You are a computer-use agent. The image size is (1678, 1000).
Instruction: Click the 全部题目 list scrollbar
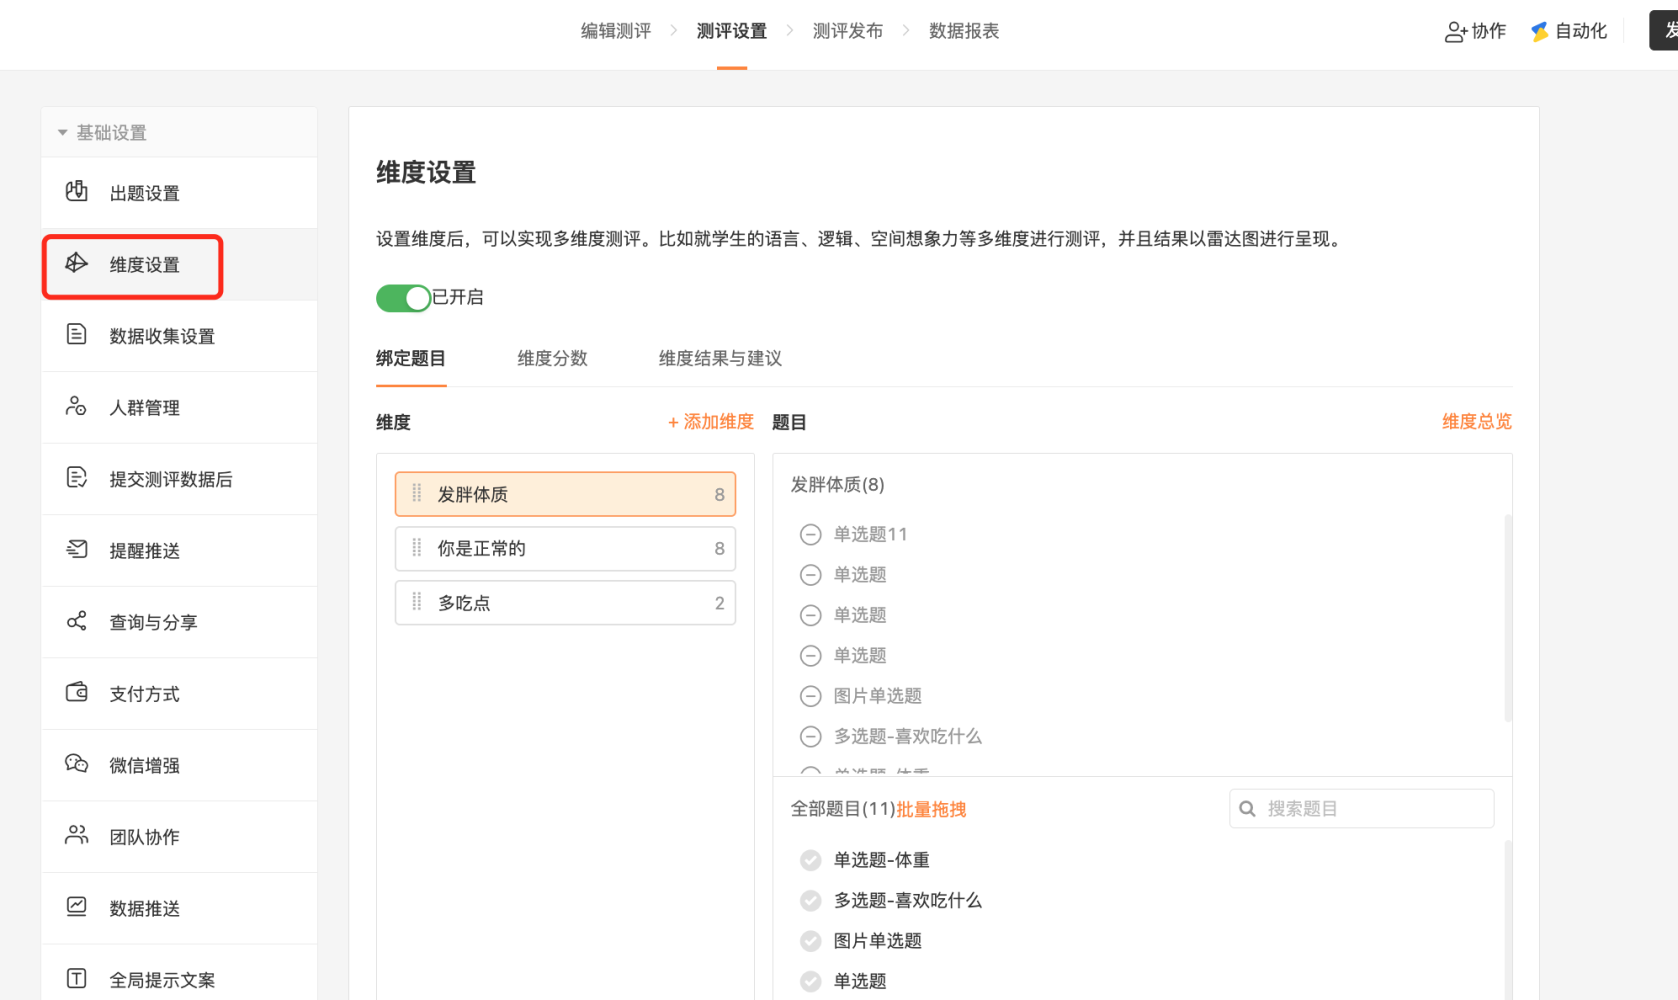[1508, 918]
